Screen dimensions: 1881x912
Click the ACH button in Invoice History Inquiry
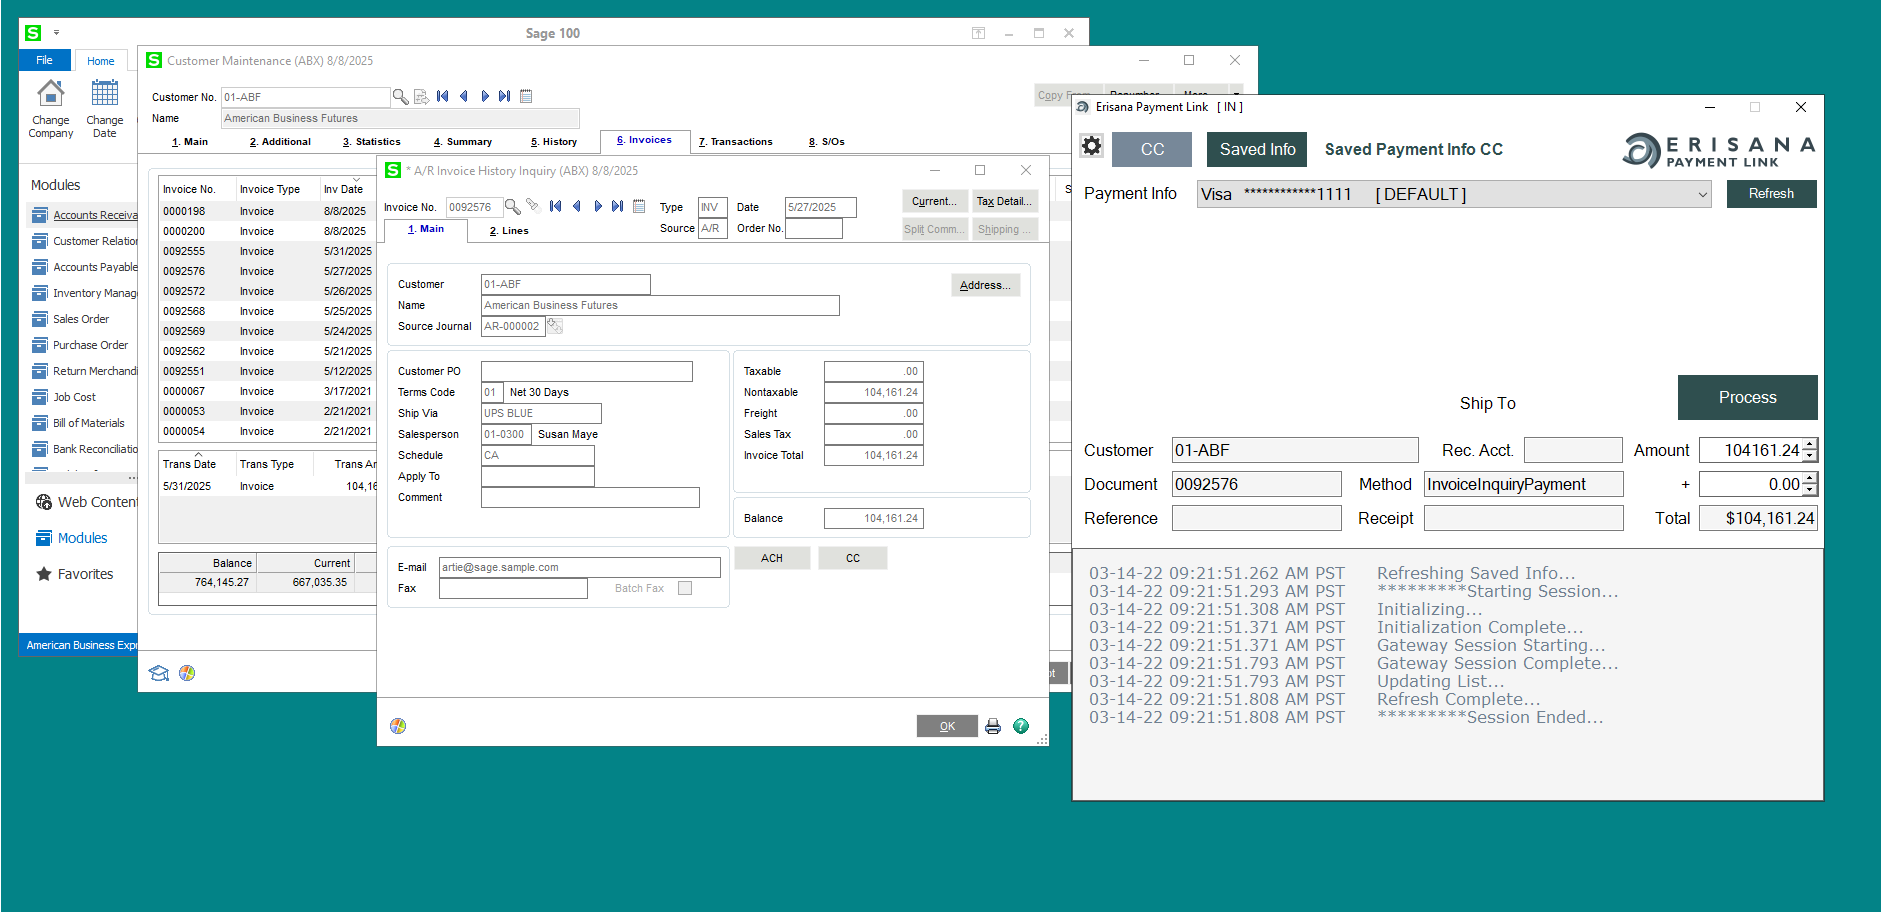click(x=772, y=558)
